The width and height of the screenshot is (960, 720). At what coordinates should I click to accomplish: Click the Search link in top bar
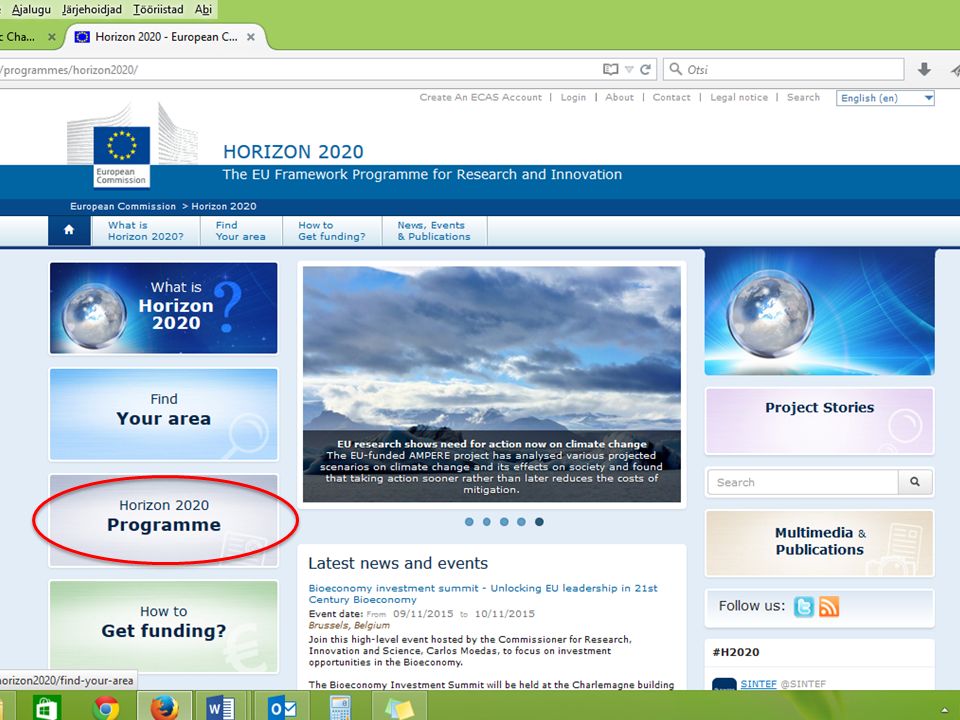(803, 97)
